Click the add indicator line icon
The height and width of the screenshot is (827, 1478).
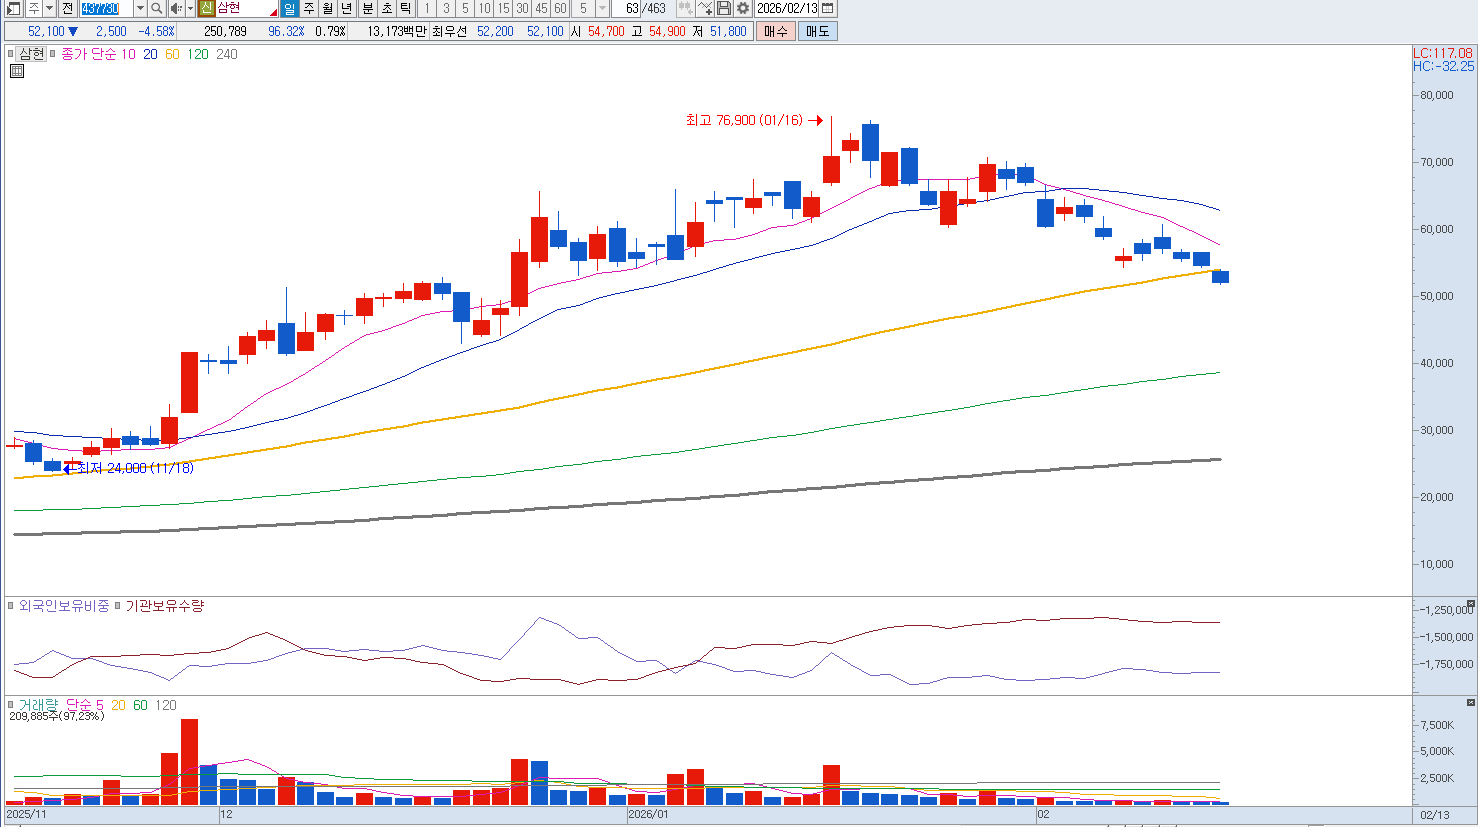[705, 9]
